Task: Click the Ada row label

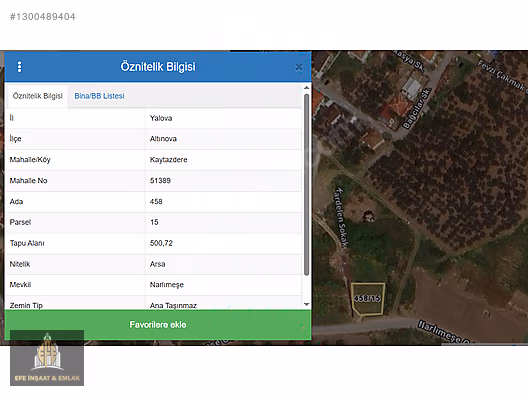Action: tap(16, 201)
